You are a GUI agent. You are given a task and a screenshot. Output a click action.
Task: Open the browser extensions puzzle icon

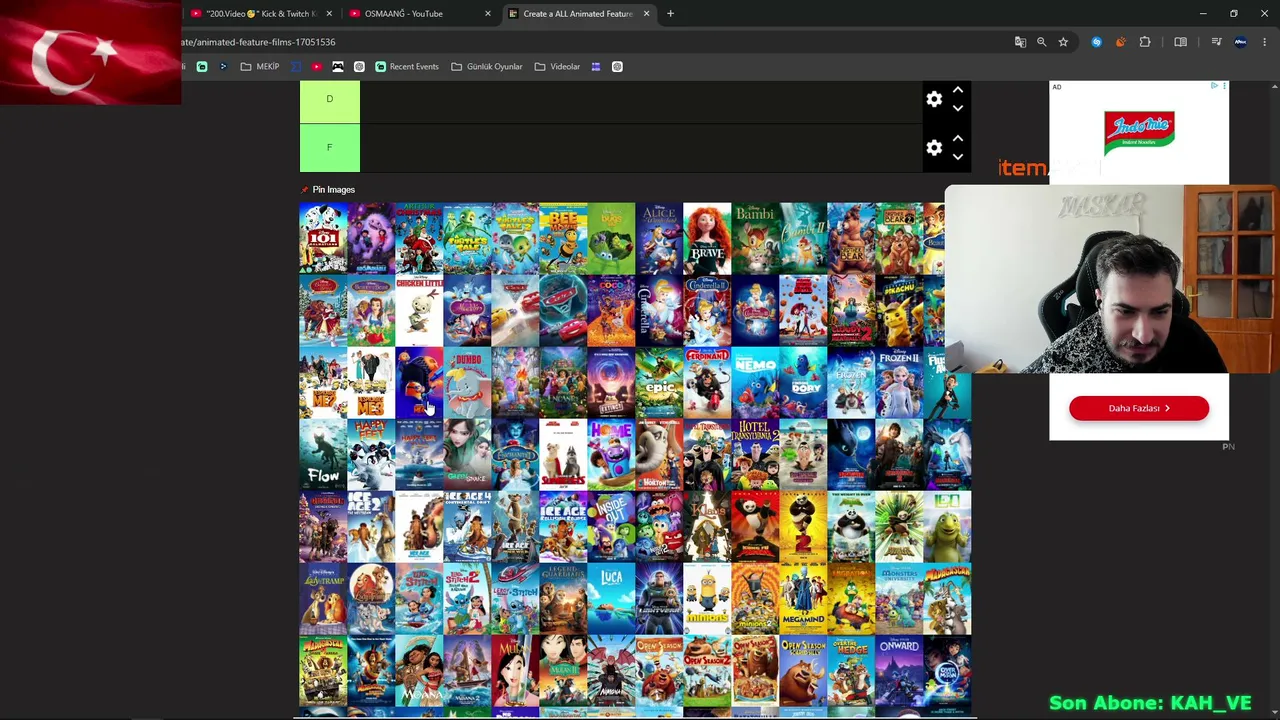tap(1145, 42)
